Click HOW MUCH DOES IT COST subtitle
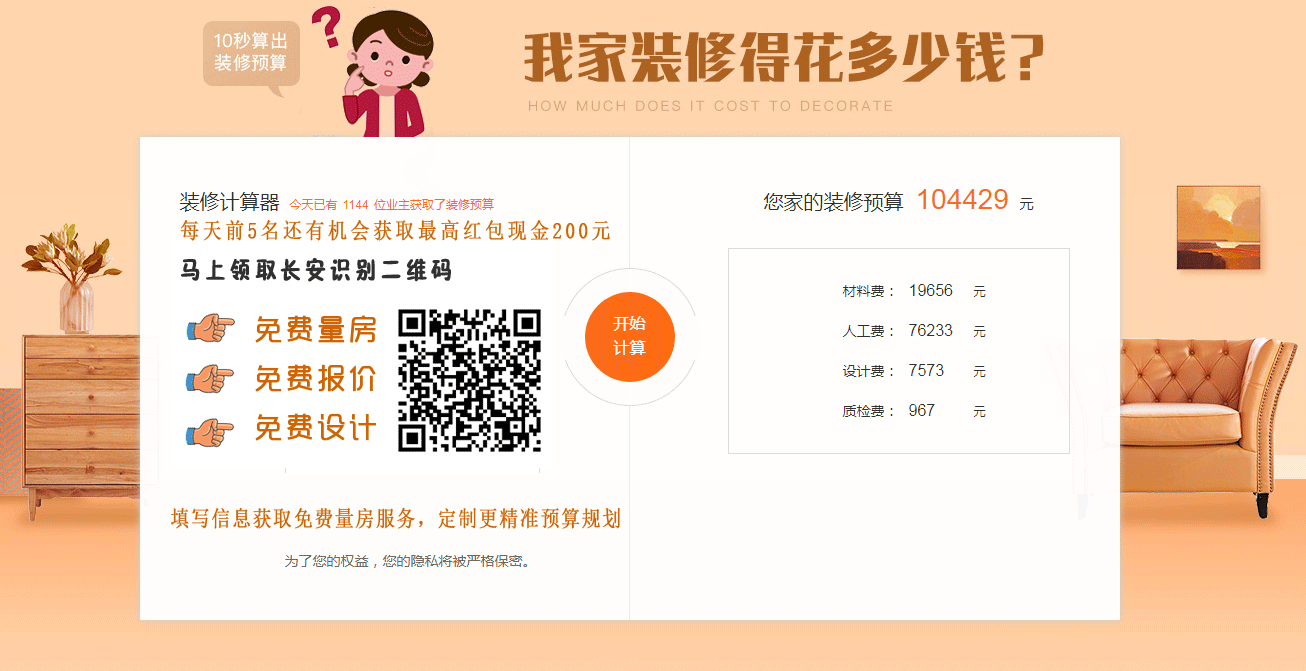 711,106
